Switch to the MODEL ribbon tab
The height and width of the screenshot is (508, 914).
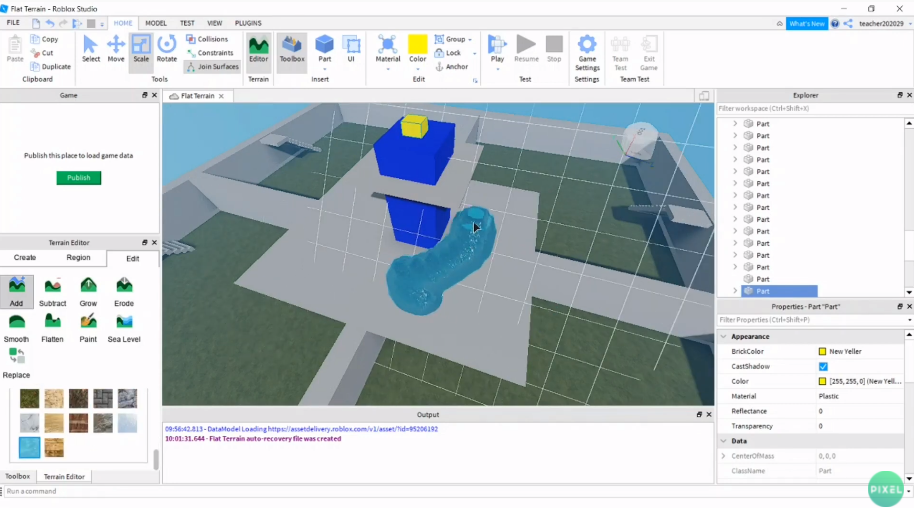click(156, 23)
